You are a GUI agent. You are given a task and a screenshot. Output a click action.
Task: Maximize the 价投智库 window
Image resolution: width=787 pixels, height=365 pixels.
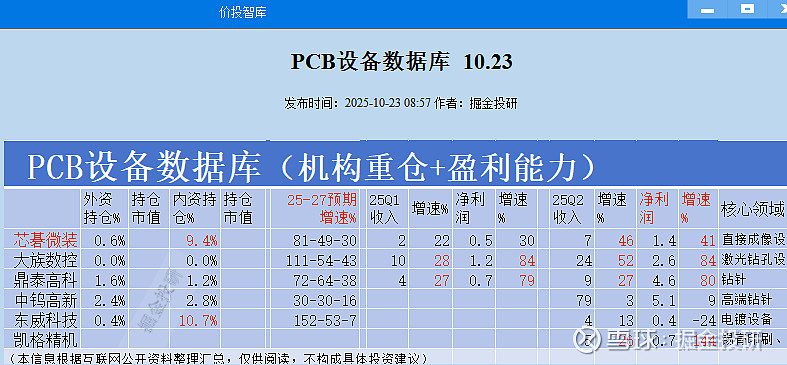[x=748, y=10]
